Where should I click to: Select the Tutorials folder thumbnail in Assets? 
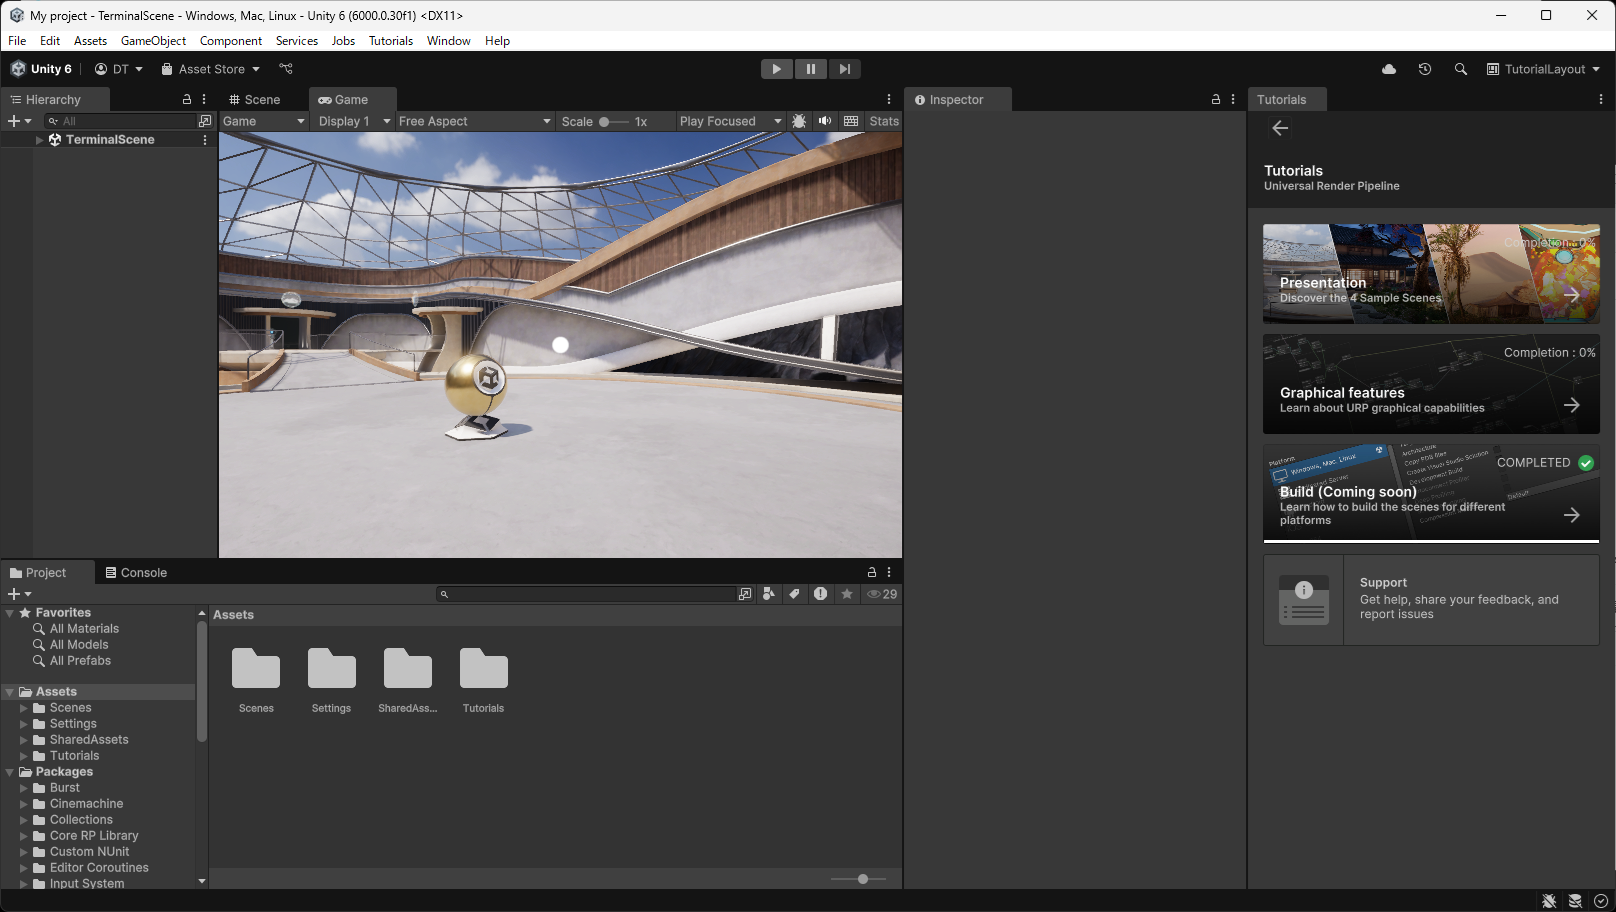(484, 680)
